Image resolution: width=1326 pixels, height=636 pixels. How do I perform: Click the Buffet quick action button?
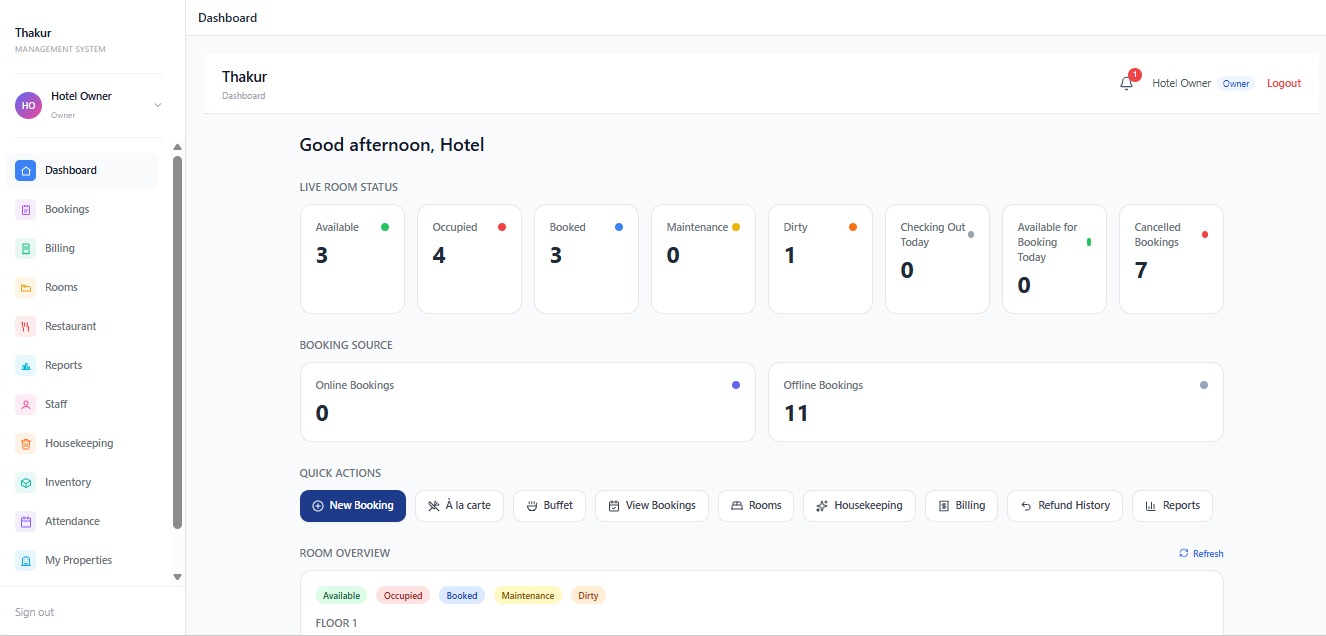550,506
